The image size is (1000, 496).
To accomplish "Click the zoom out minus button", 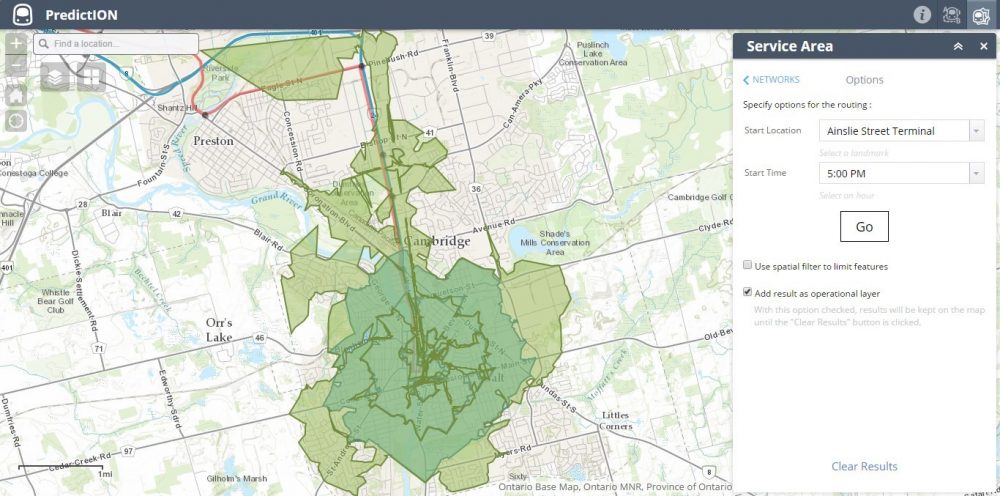I will click(16, 67).
